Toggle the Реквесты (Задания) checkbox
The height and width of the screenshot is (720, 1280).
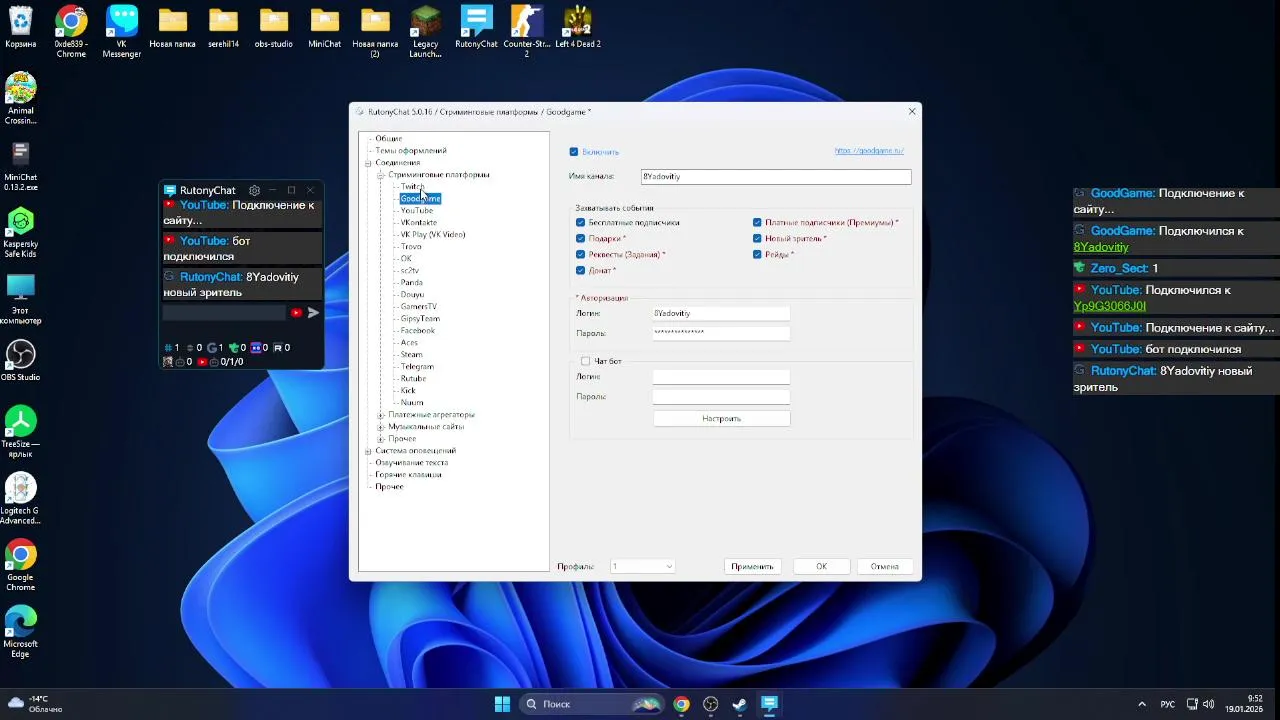pos(581,255)
